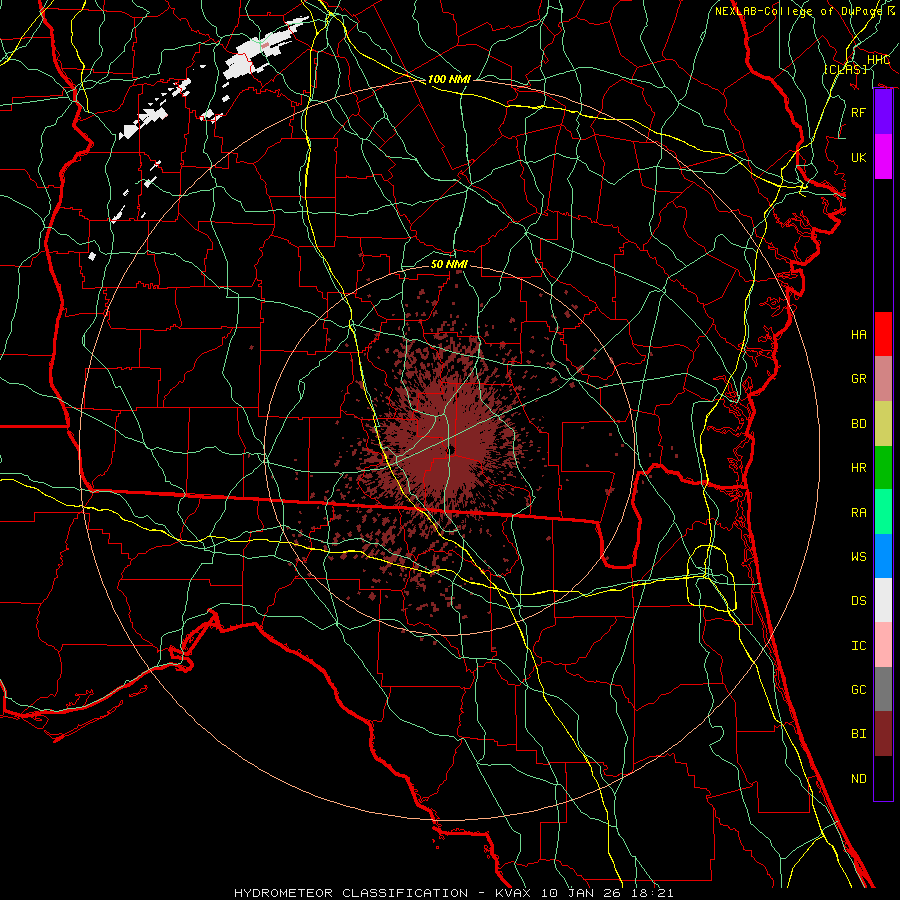The image size is (900, 900).
Task: Click the RA legend label
Action: click(859, 513)
